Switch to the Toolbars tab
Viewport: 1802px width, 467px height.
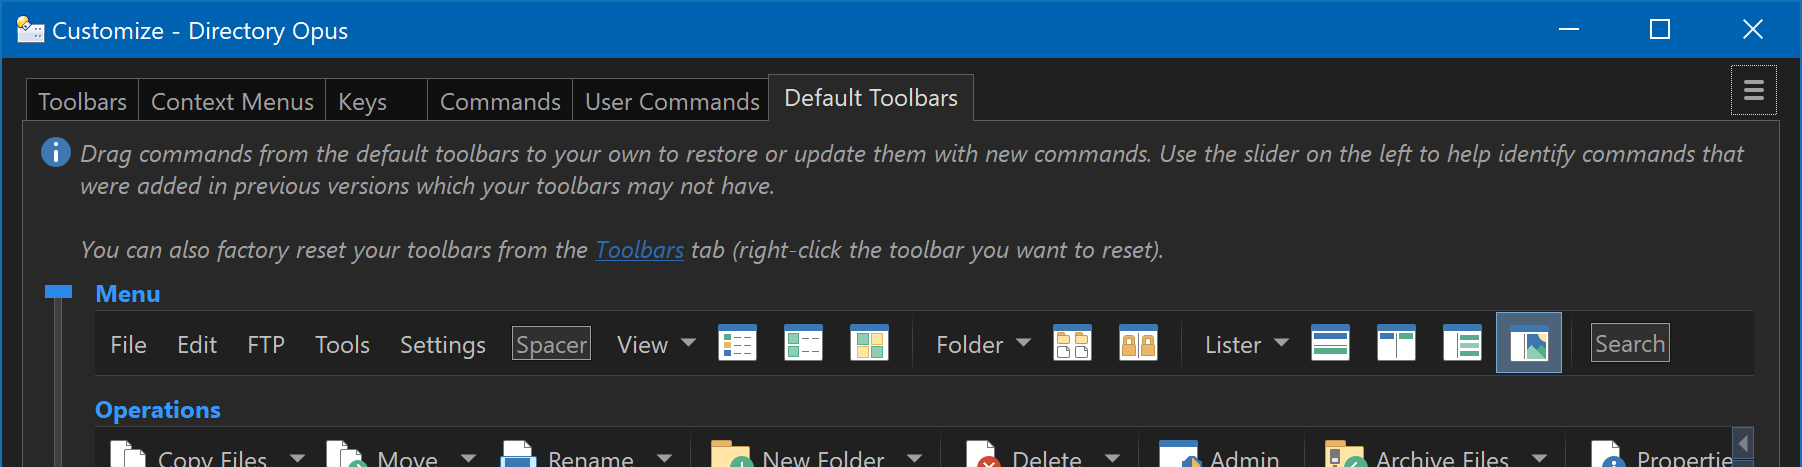click(82, 101)
